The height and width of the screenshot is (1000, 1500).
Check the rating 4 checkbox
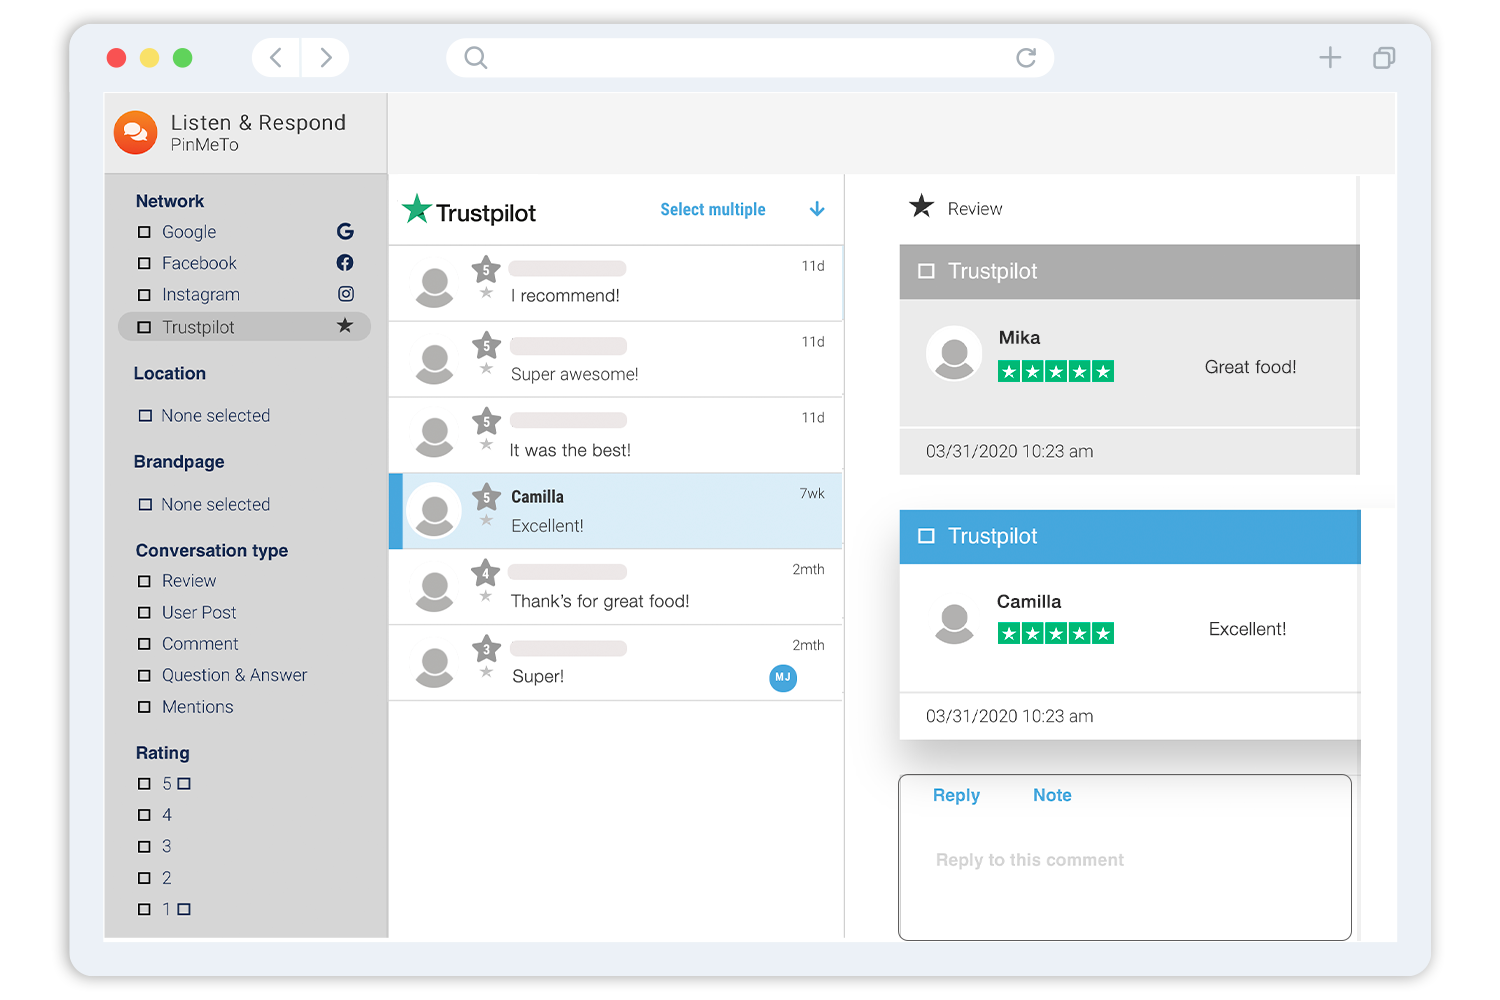click(x=144, y=815)
